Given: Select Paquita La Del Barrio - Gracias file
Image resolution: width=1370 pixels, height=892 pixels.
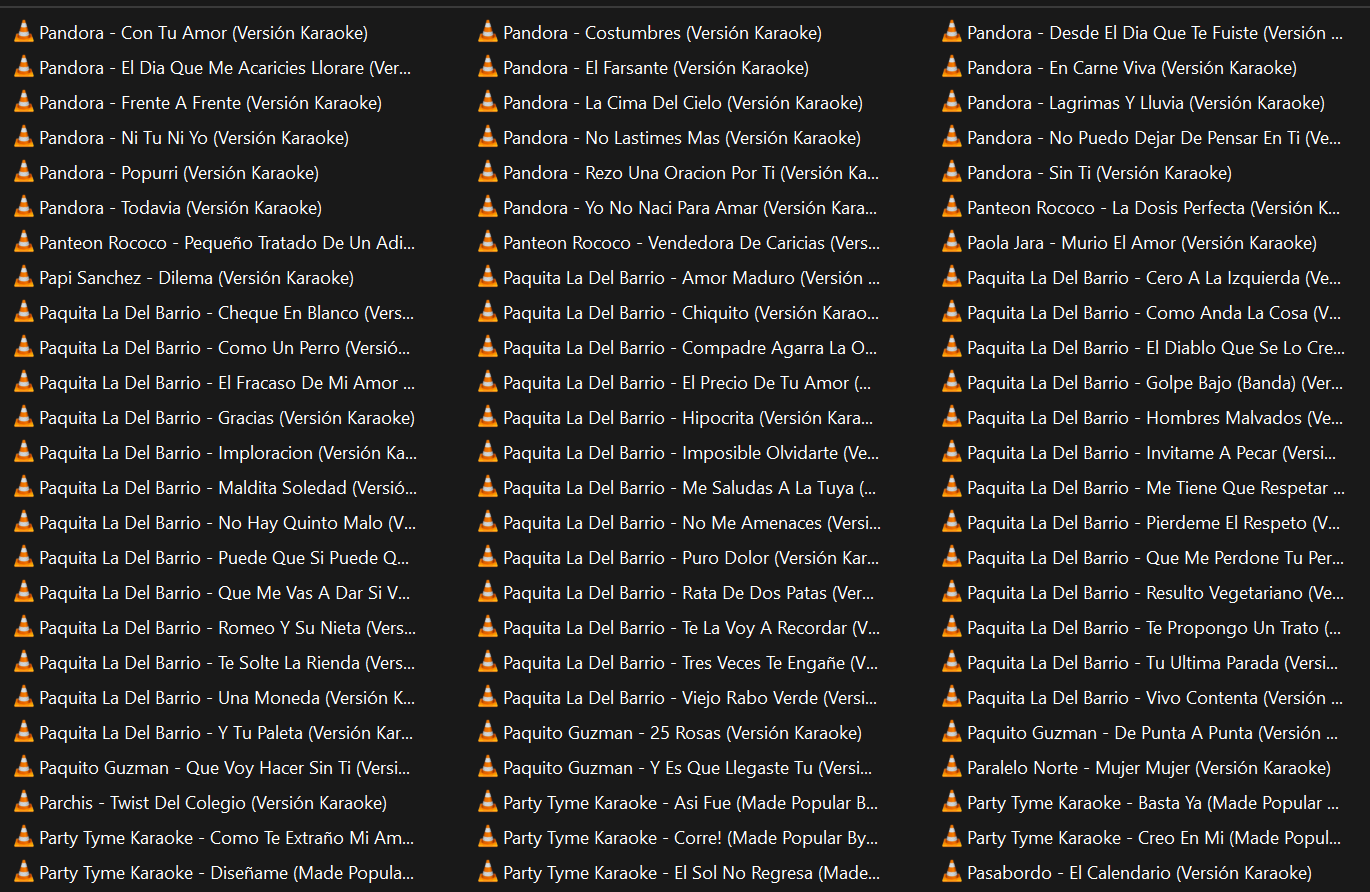Looking at the screenshot, I should click(x=226, y=418).
